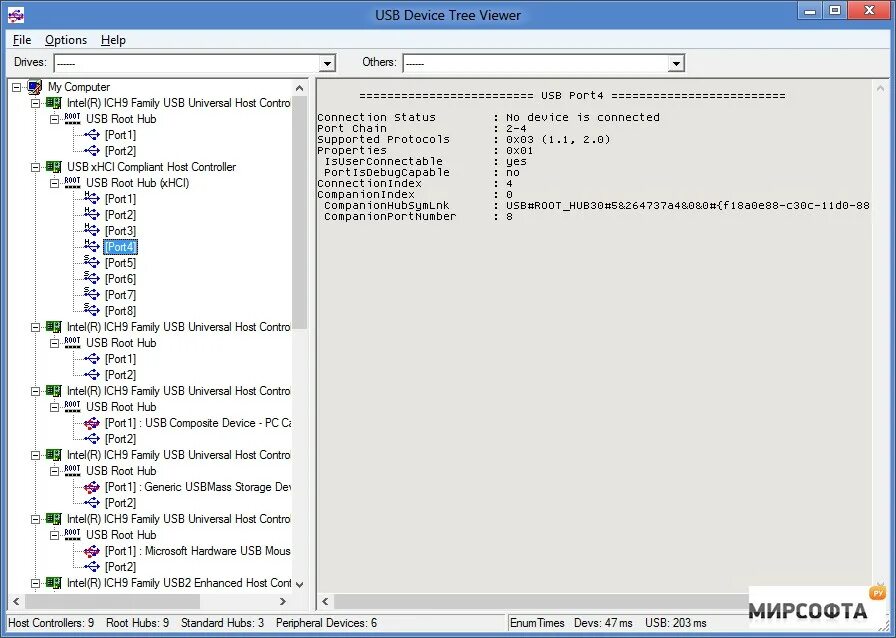Screen dimensions: 896x638
Task: Click the USB port icon beside [Port4]
Action: (x=91, y=246)
